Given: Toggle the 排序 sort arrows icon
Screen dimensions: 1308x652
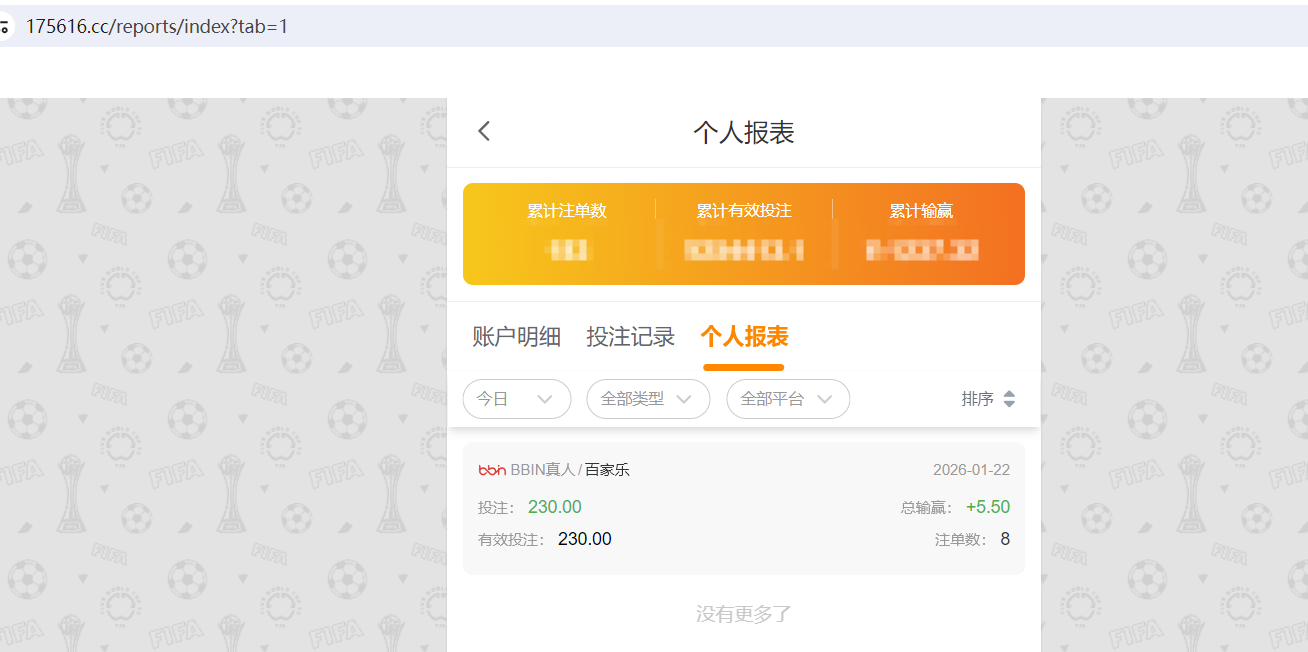Looking at the screenshot, I should (1009, 398).
